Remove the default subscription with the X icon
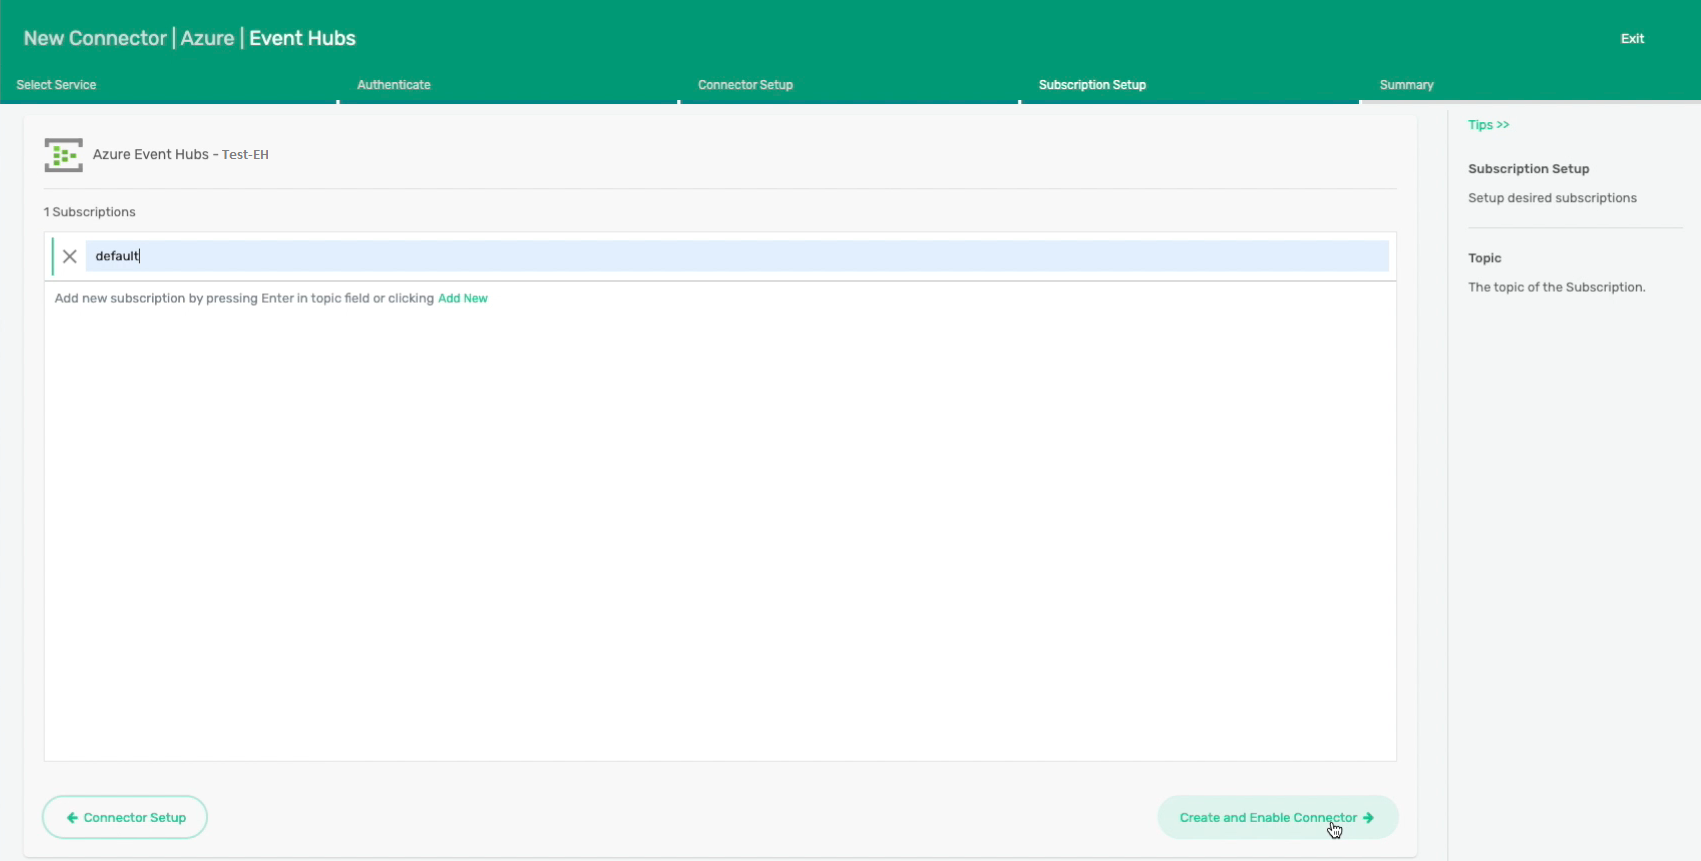1701x861 pixels. coord(70,256)
